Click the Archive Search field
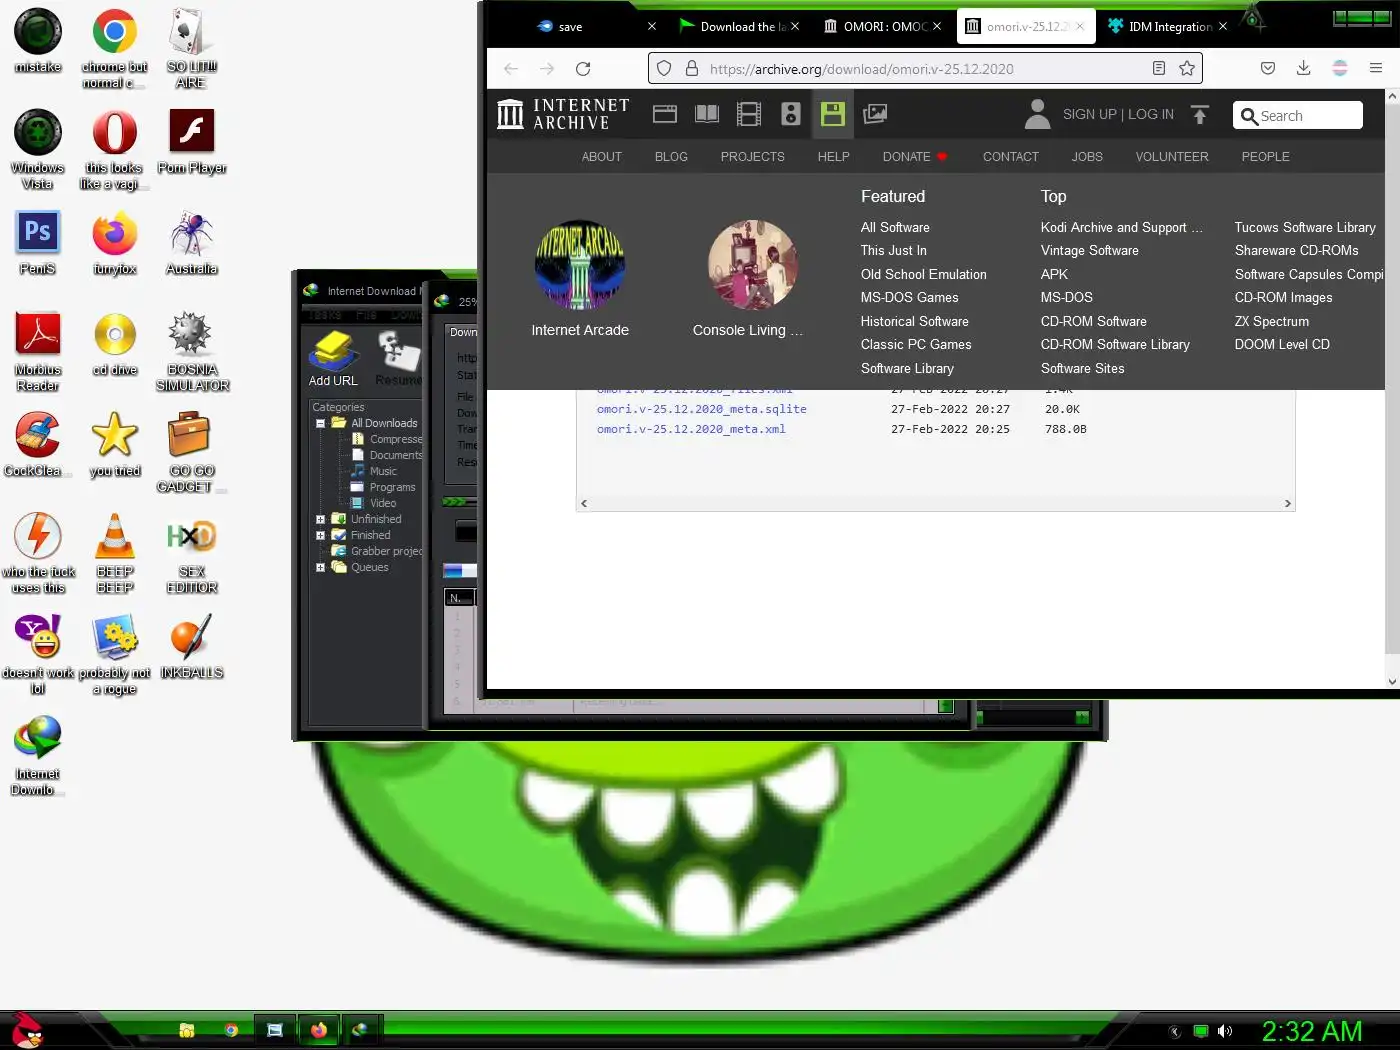 point(1298,115)
